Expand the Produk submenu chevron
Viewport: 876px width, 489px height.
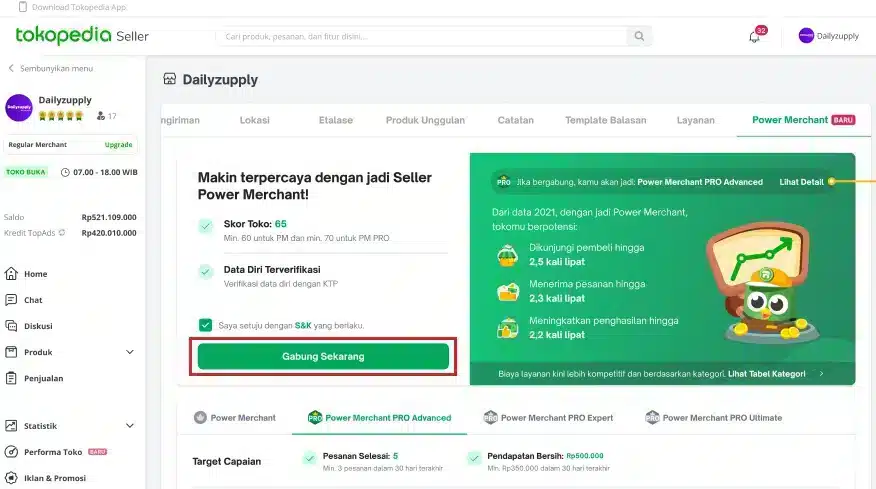click(x=130, y=352)
